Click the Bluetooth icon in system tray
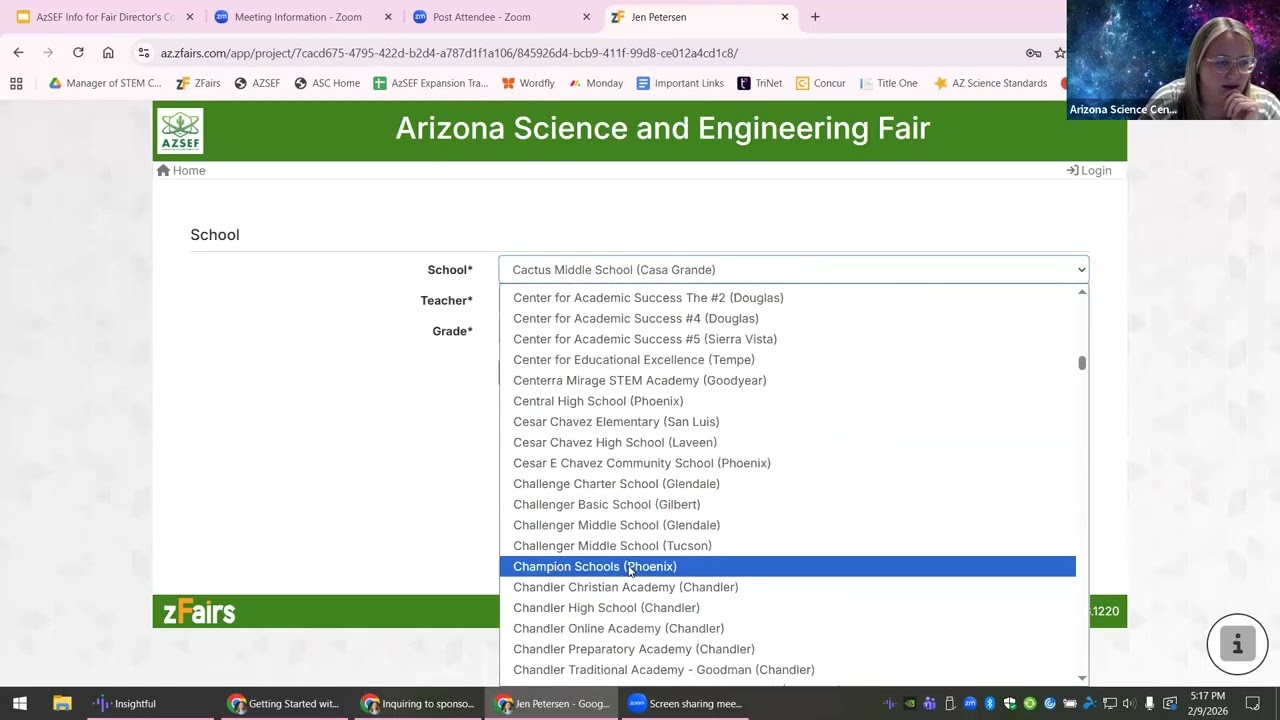 pos(990,704)
